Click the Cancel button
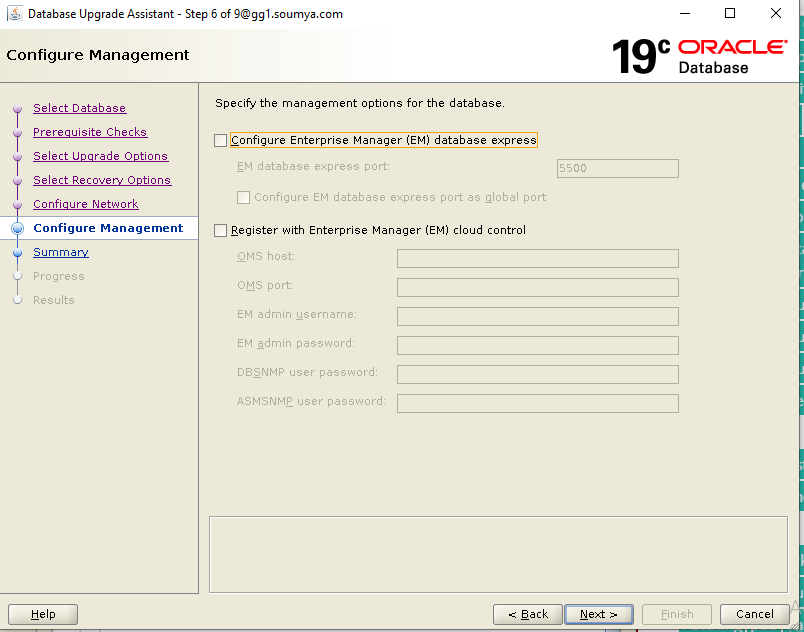Screen dimensions: 804x632 click(x=754, y=614)
